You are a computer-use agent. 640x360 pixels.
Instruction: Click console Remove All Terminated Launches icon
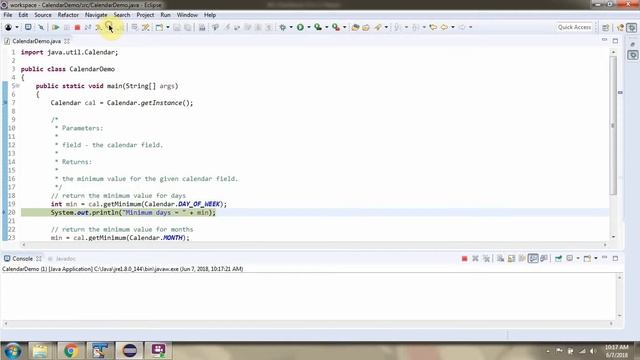(486, 258)
